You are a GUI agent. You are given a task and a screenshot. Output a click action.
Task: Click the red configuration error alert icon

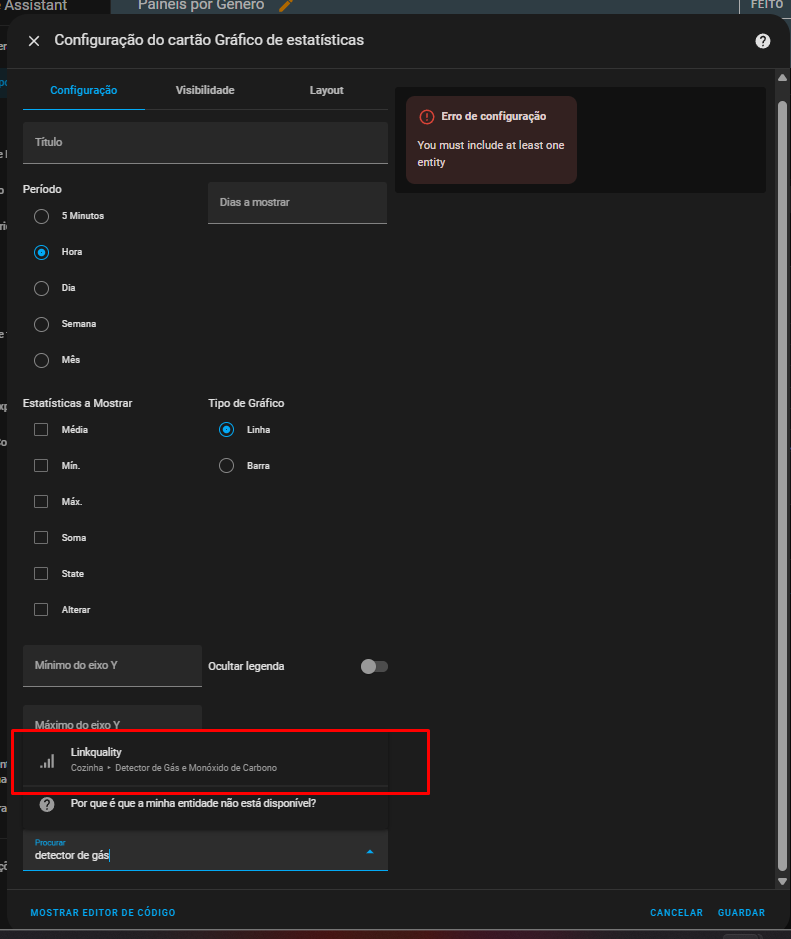pos(427,117)
